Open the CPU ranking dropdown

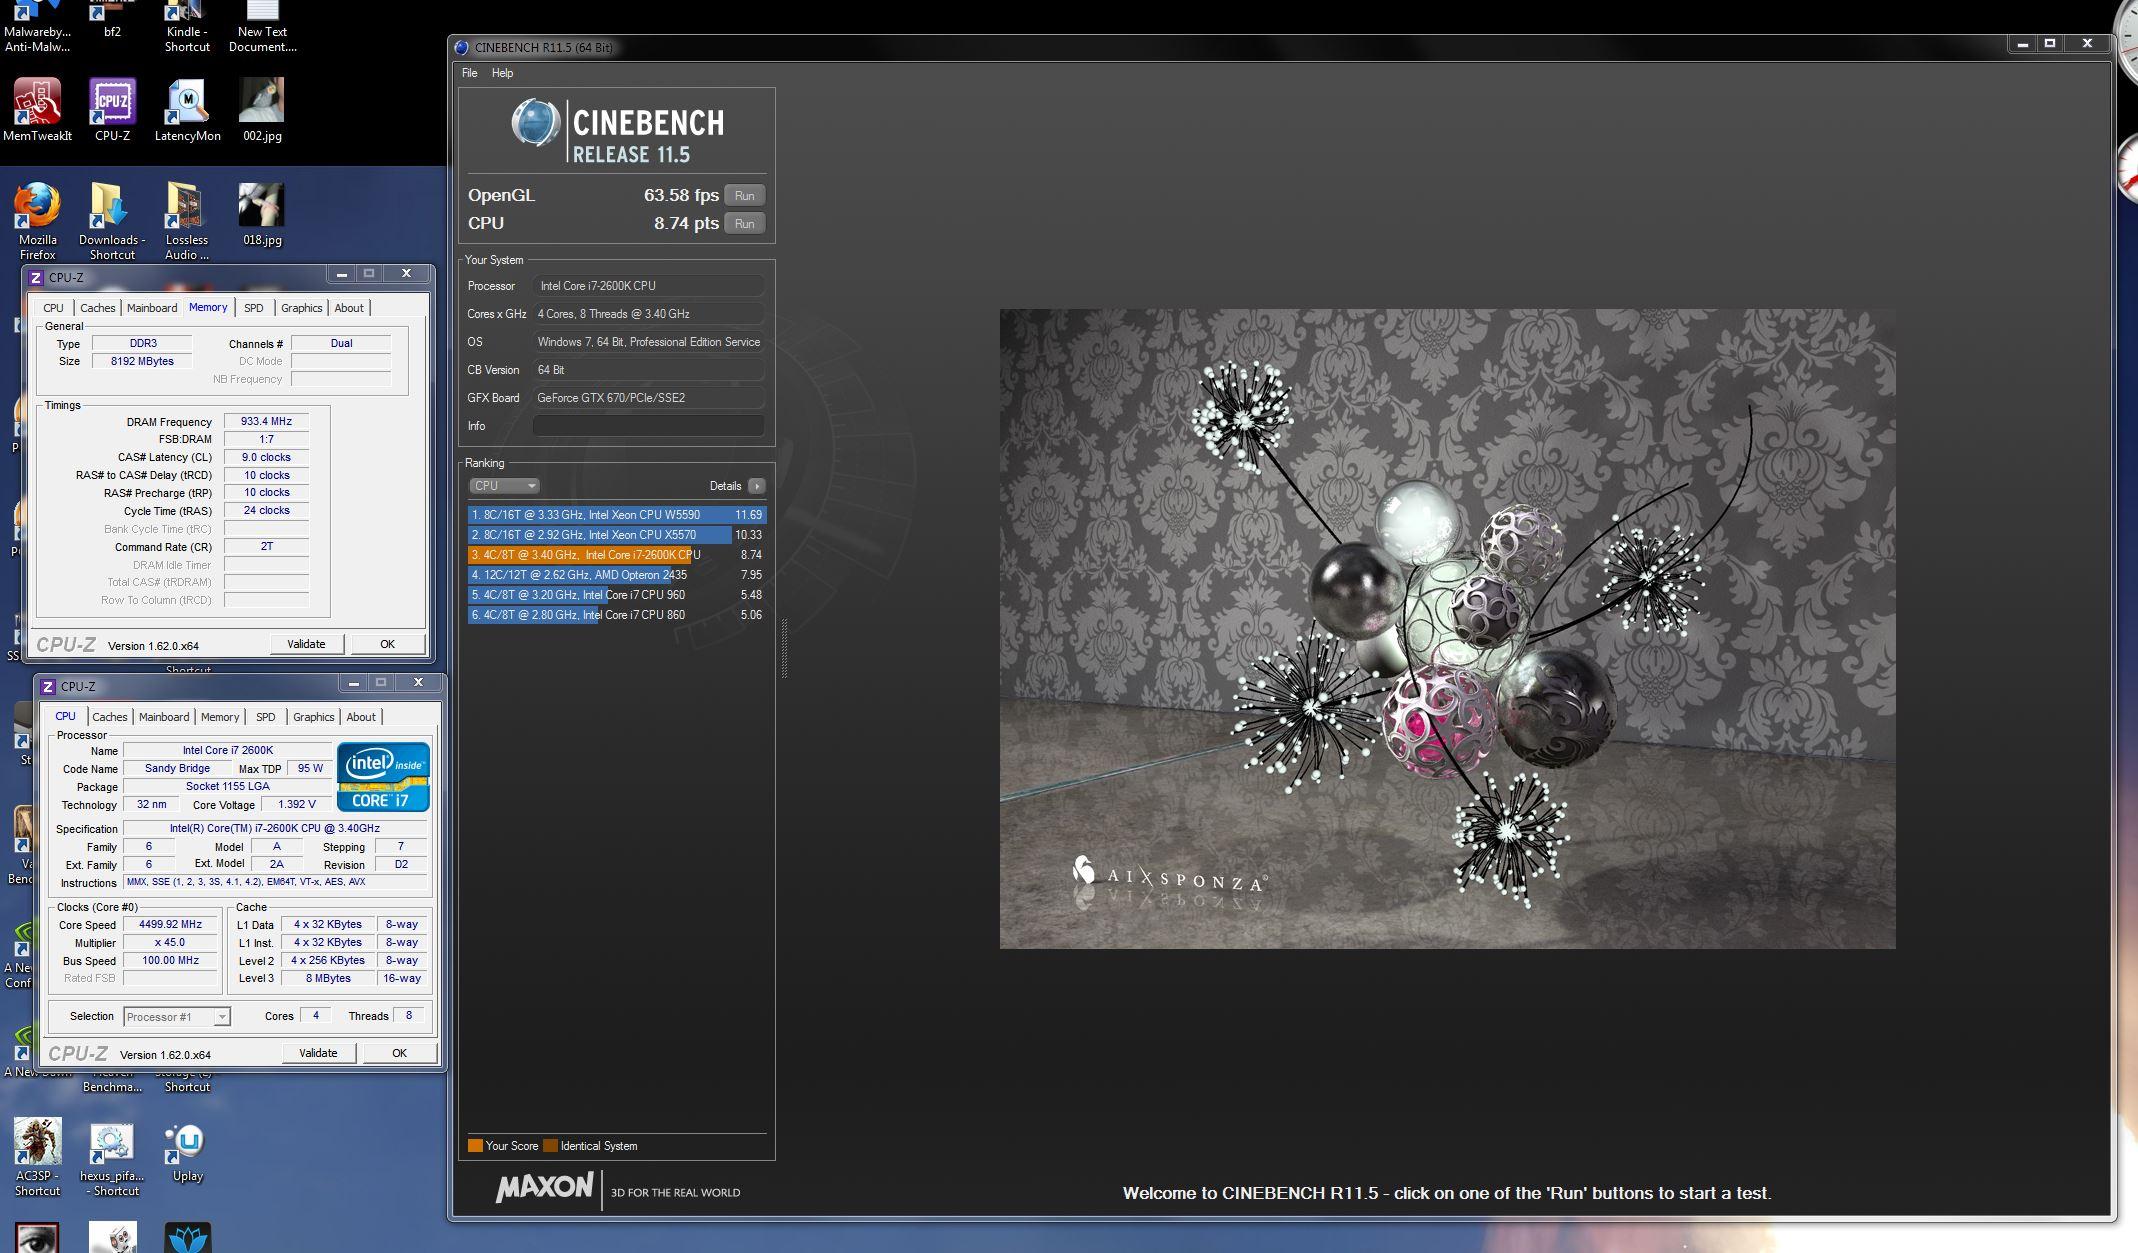coord(504,485)
